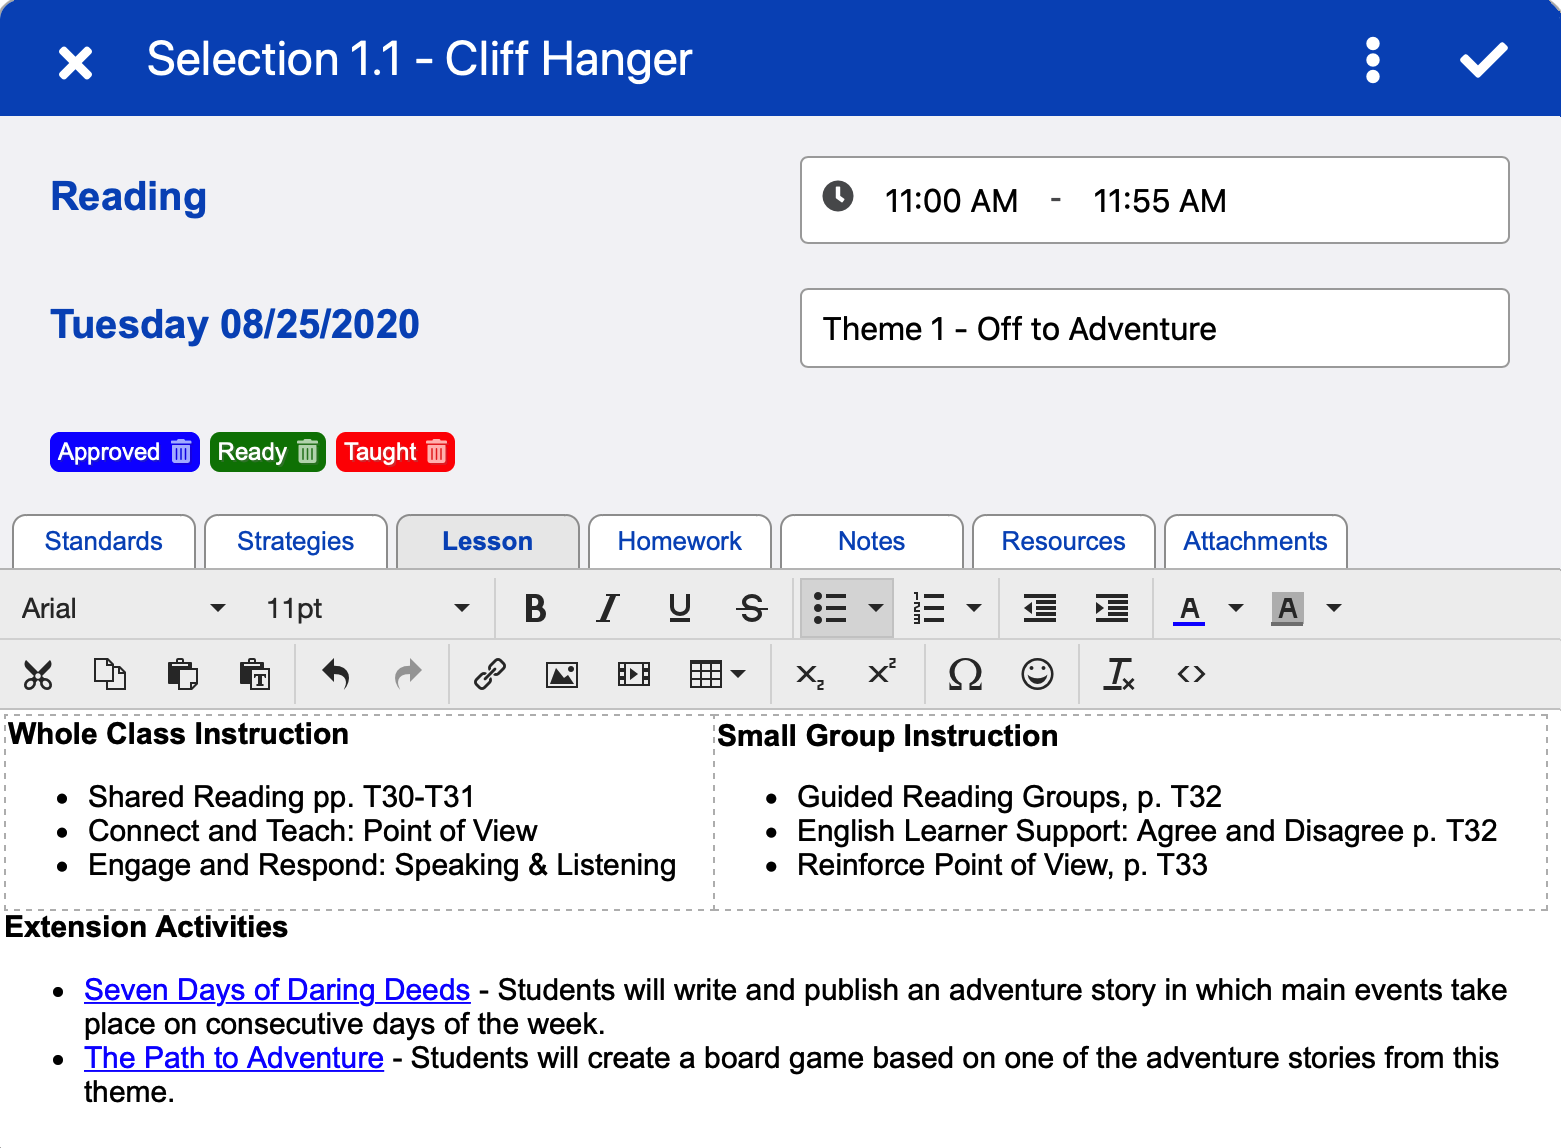Viewport: 1561px width, 1148px height.
Task: Open the font family dropdown
Action: click(x=120, y=608)
